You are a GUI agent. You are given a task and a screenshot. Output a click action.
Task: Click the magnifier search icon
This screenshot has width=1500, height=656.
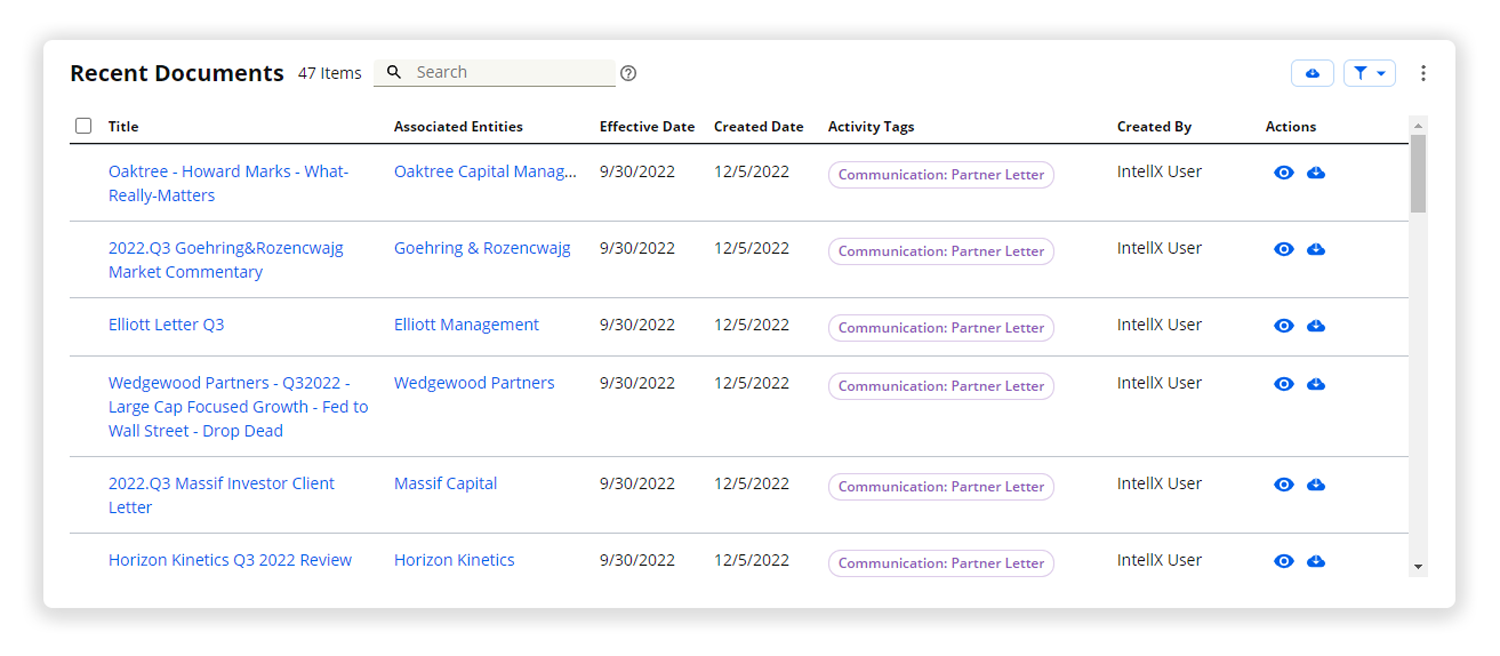tap(394, 72)
